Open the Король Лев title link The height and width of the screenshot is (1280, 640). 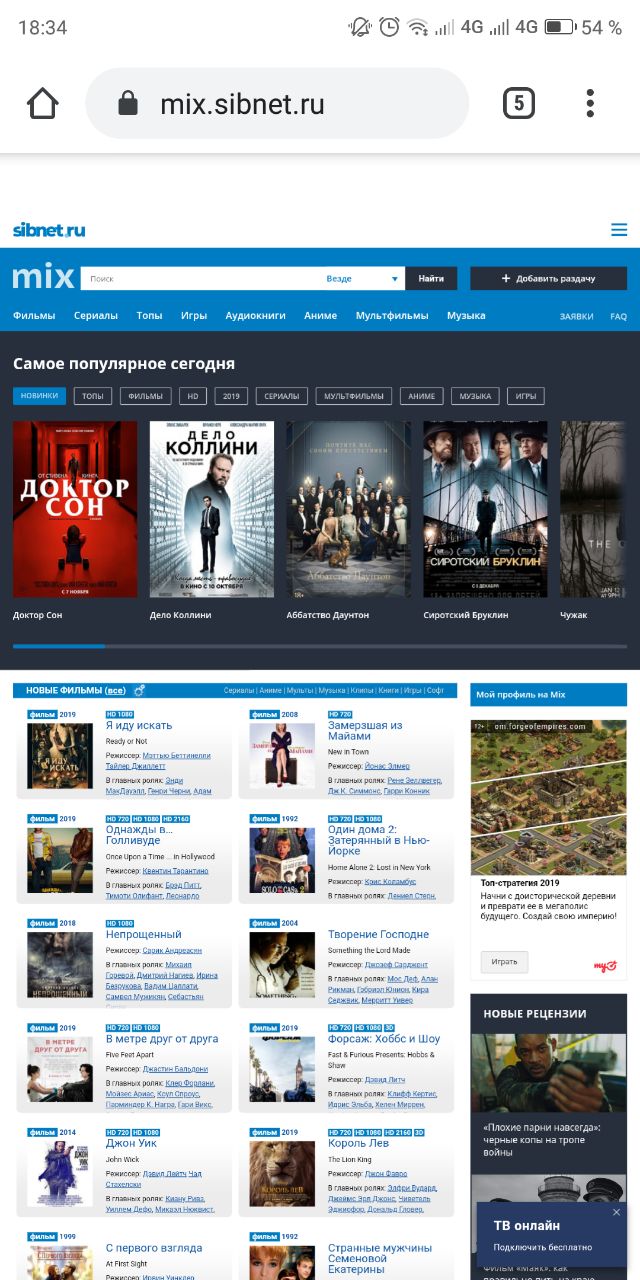pyautogui.click(x=360, y=1143)
